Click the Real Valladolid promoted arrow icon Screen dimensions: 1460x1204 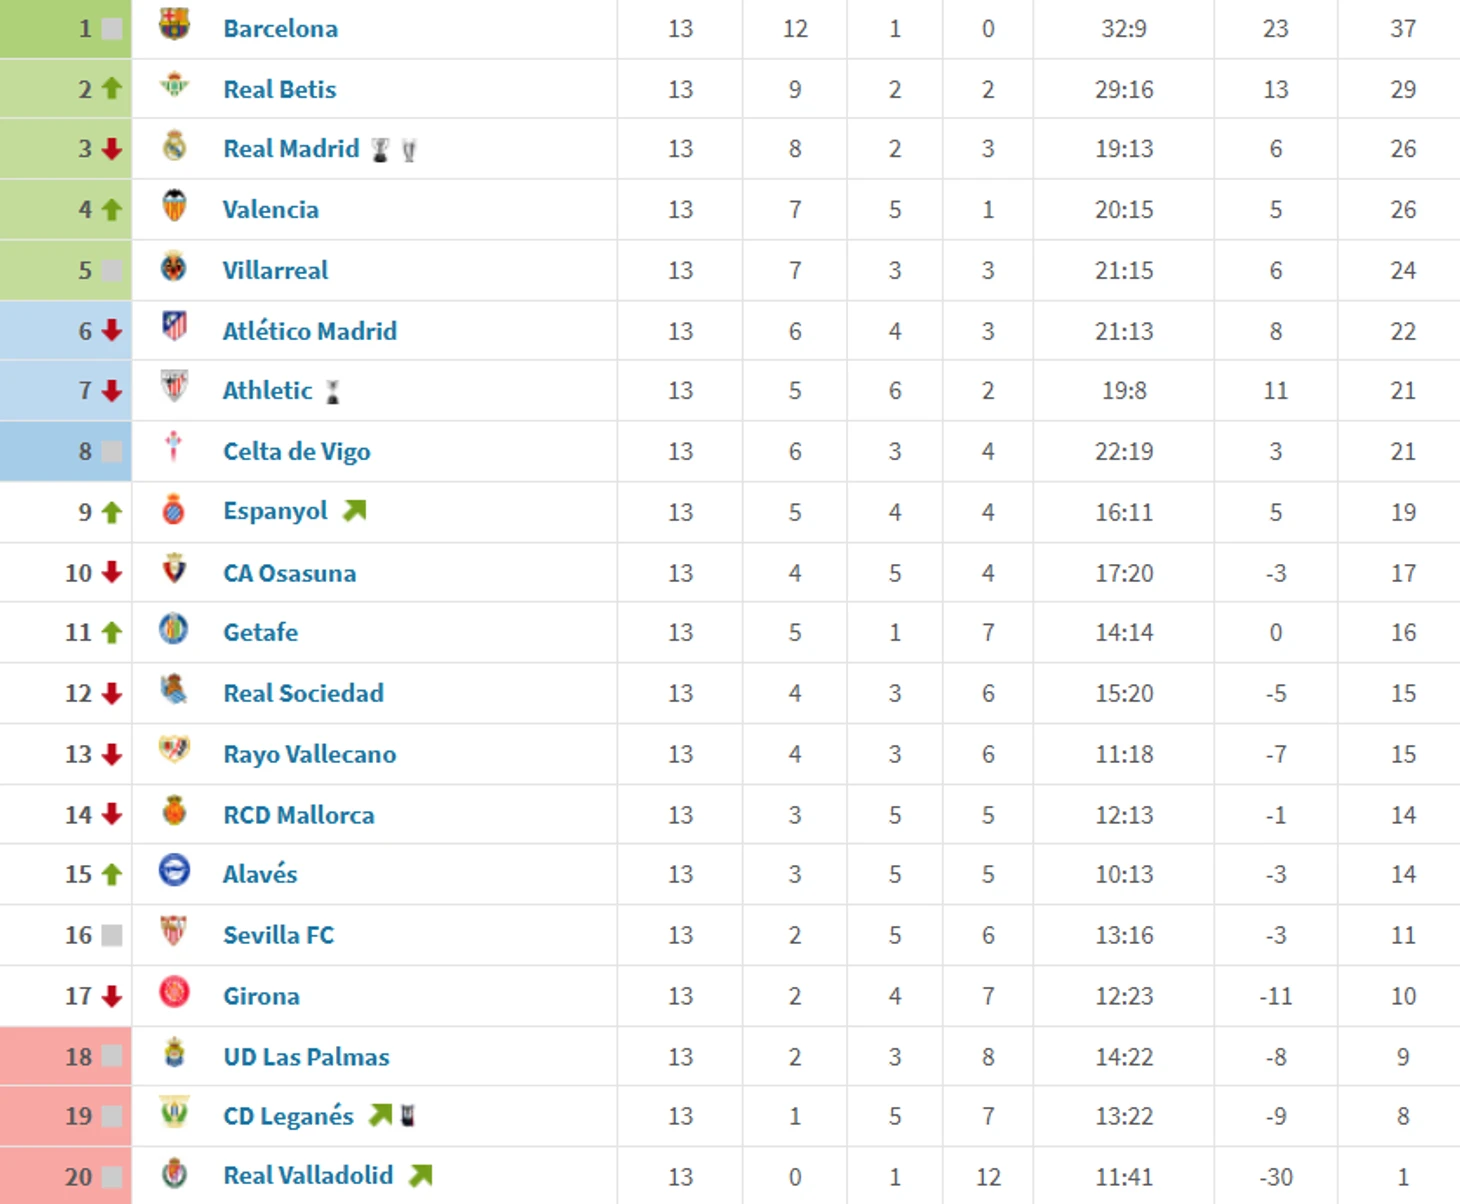tap(421, 1176)
